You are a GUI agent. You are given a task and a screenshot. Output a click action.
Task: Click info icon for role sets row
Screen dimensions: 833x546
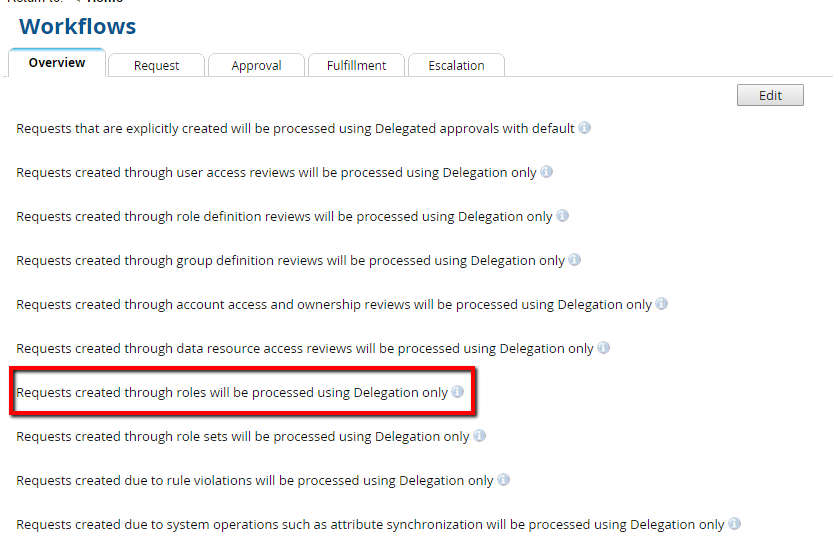click(480, 436)
